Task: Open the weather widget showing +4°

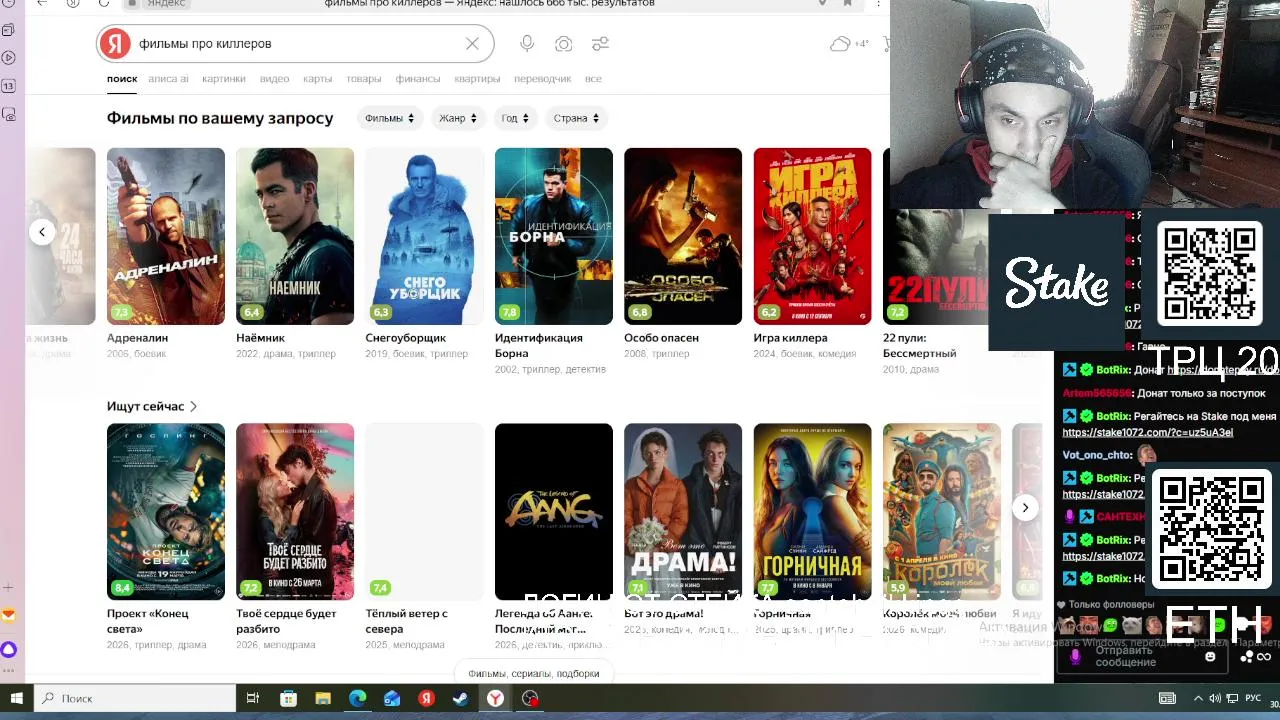Action: 849,44
